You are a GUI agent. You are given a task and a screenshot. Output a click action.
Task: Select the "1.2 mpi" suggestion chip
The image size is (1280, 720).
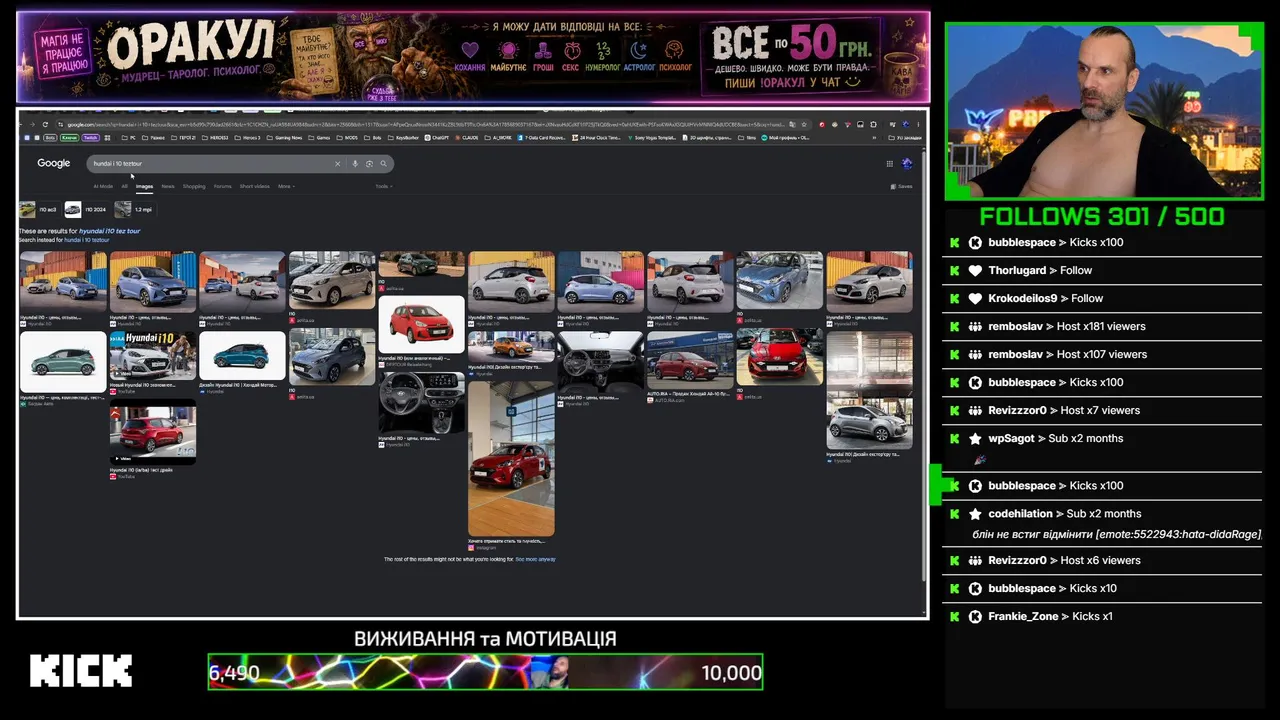point(134,209)
